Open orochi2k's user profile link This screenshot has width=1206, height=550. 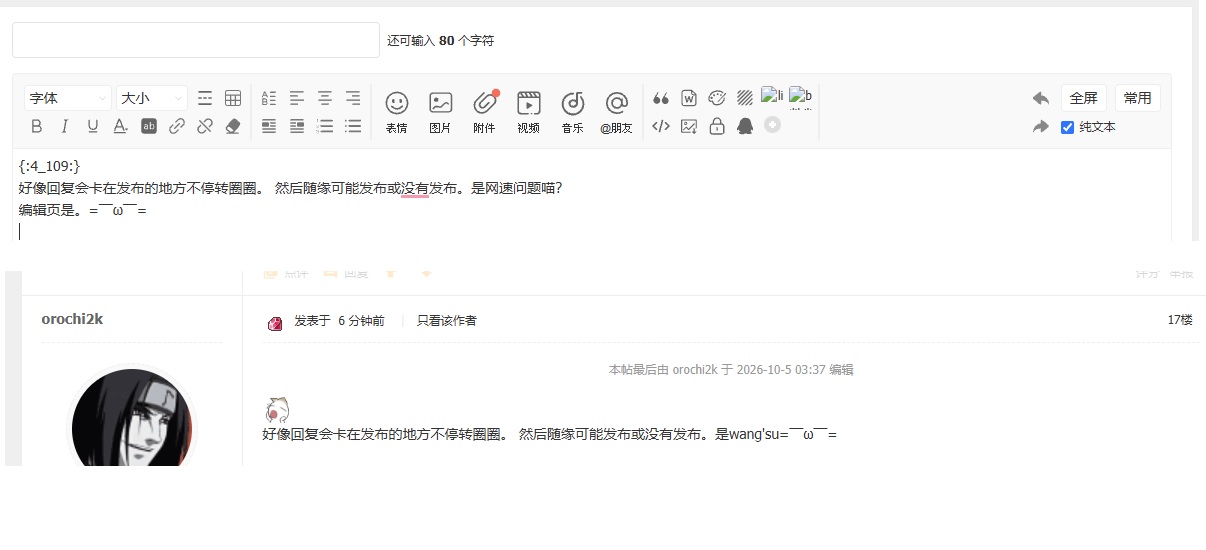[72, 319]
